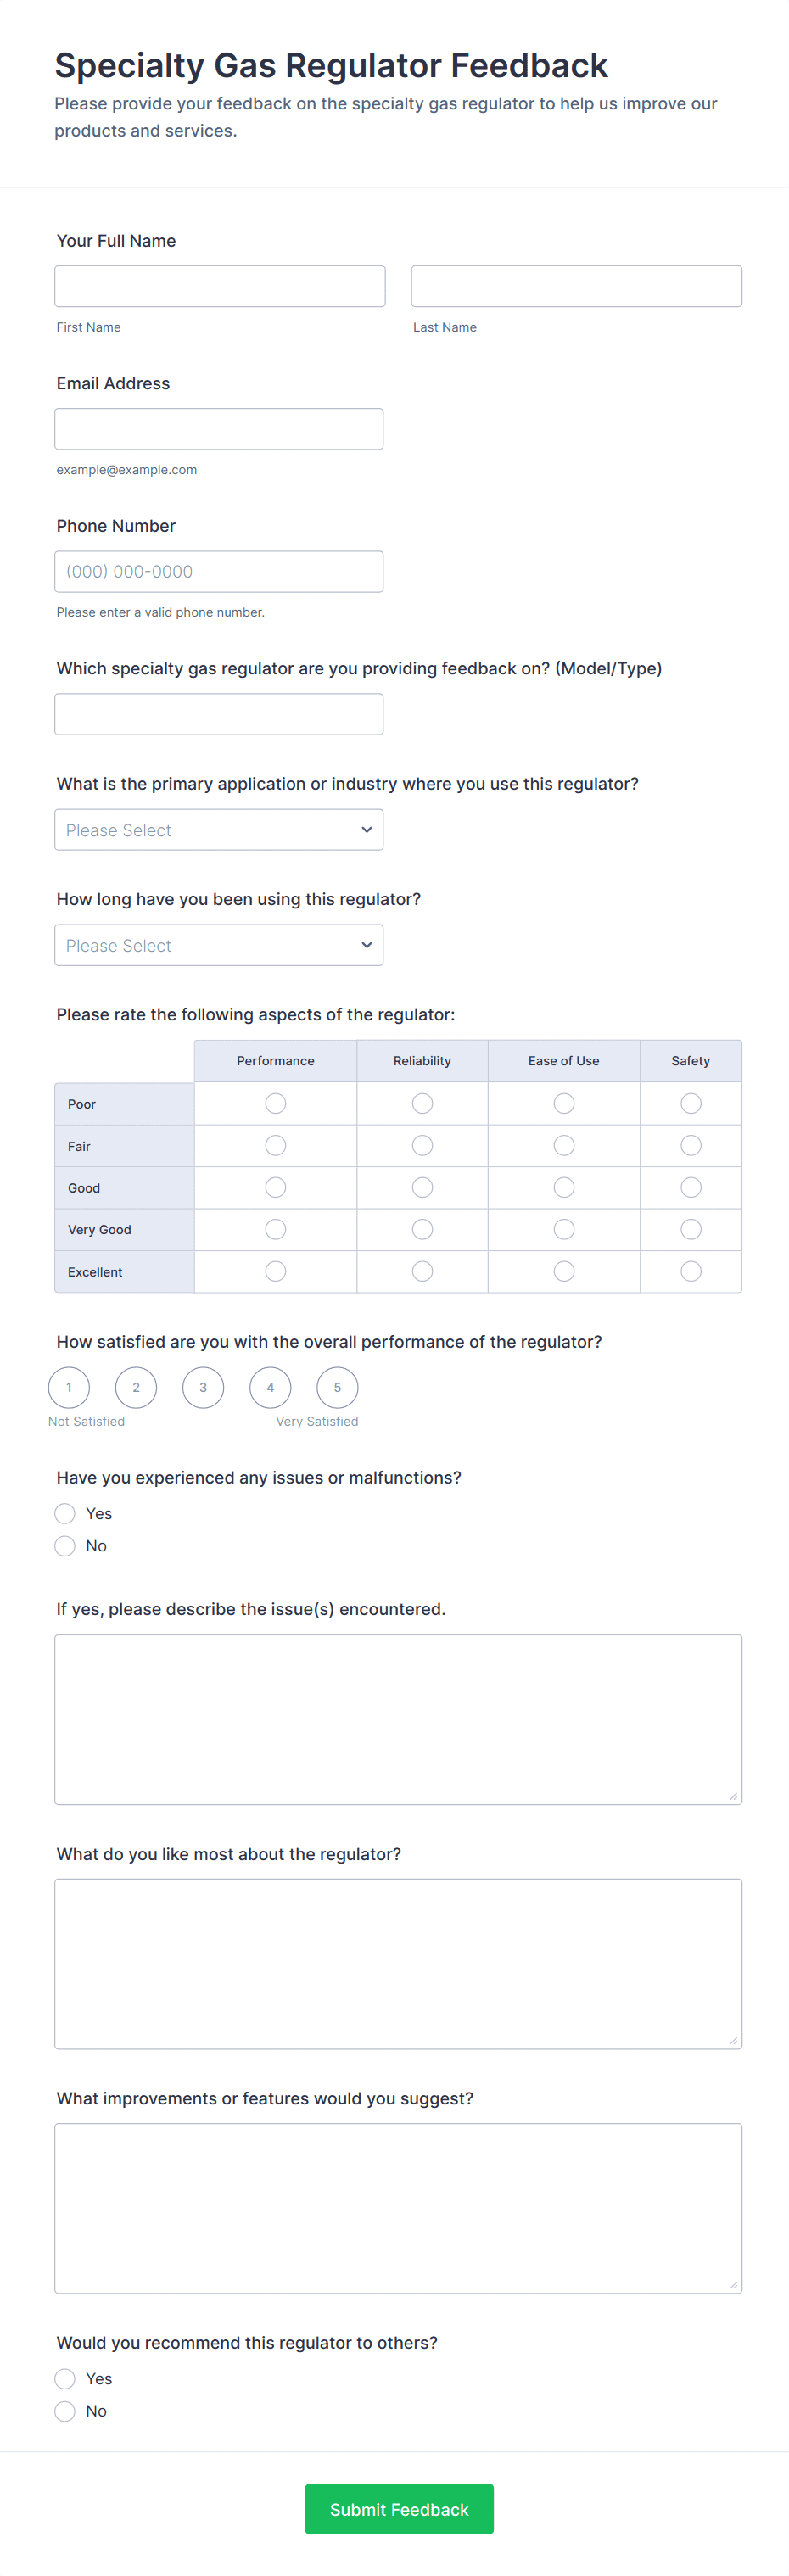Choose No for recommending this regulator
Screen dimensions: 789x2576
pos(65,2411)
